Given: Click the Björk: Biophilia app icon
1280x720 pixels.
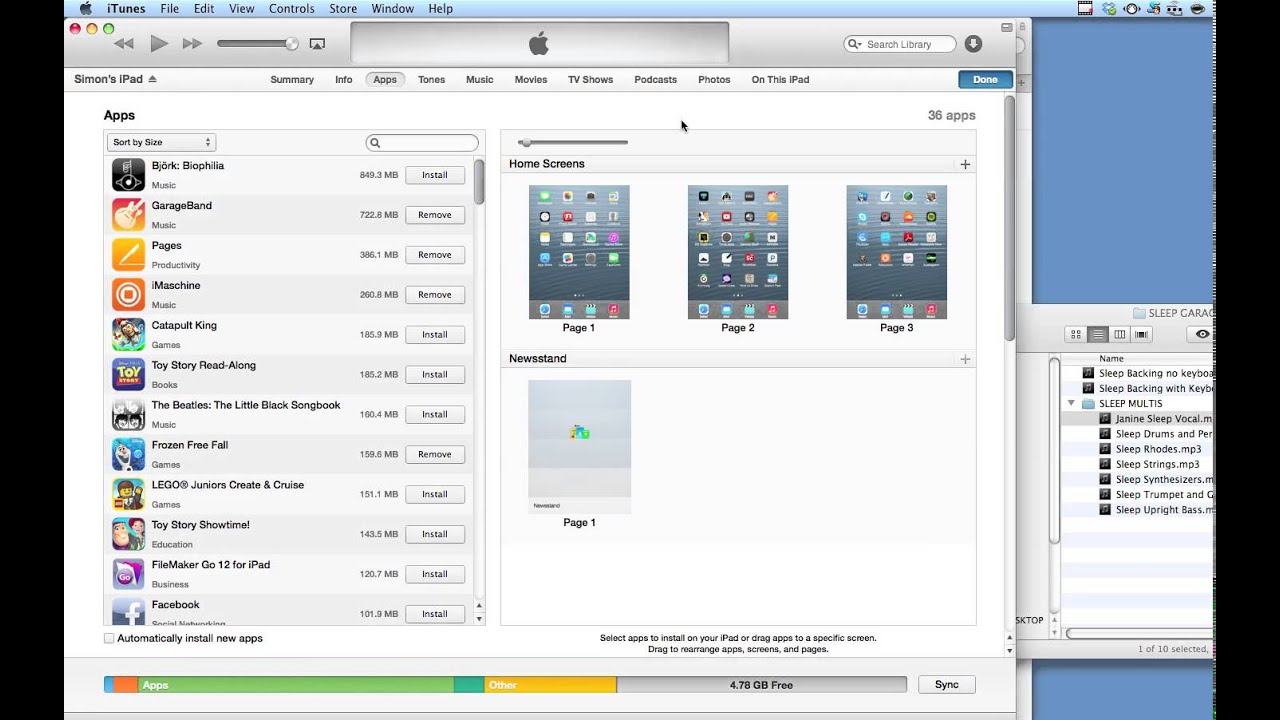Looking at the screenshot, I should pyautogui.click(x=128, y=175).
